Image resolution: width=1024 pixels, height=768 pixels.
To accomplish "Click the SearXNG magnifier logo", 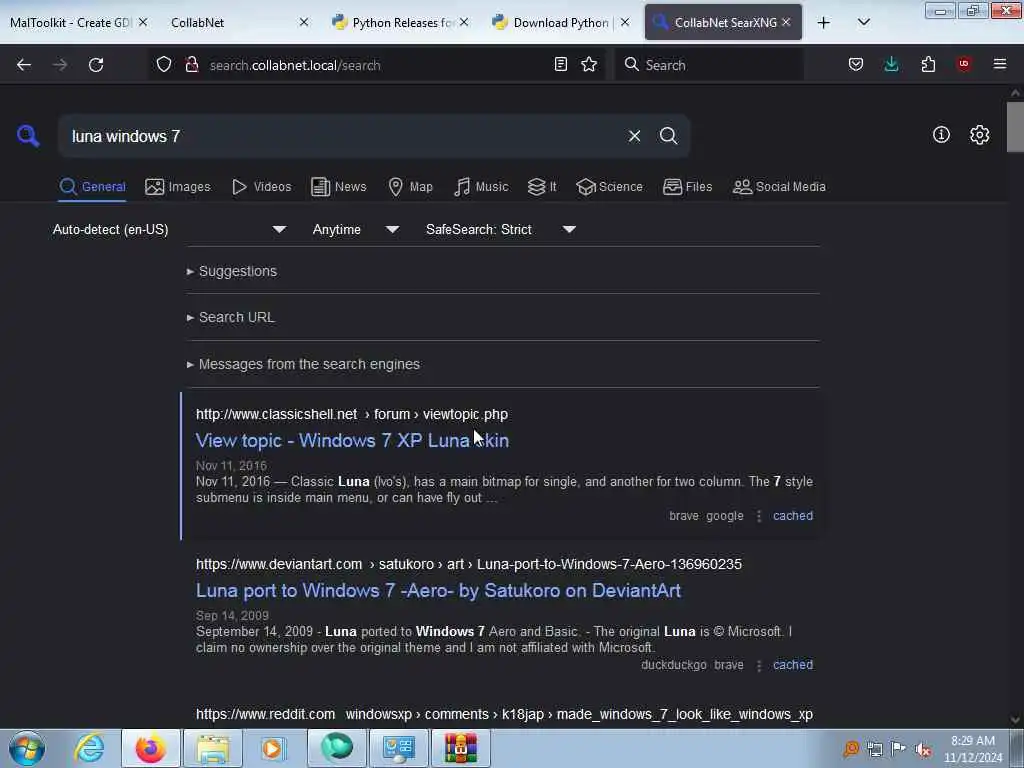I will click(x=28, y=136).
